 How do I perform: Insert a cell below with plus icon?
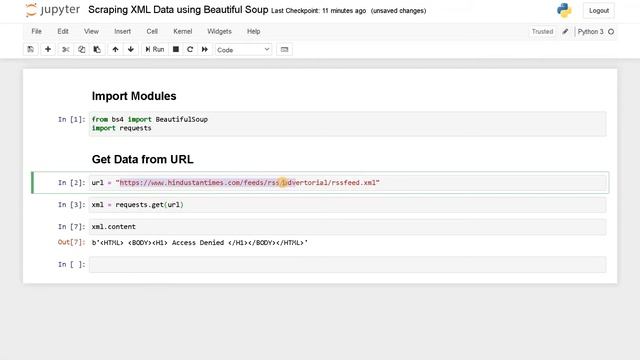48,49
